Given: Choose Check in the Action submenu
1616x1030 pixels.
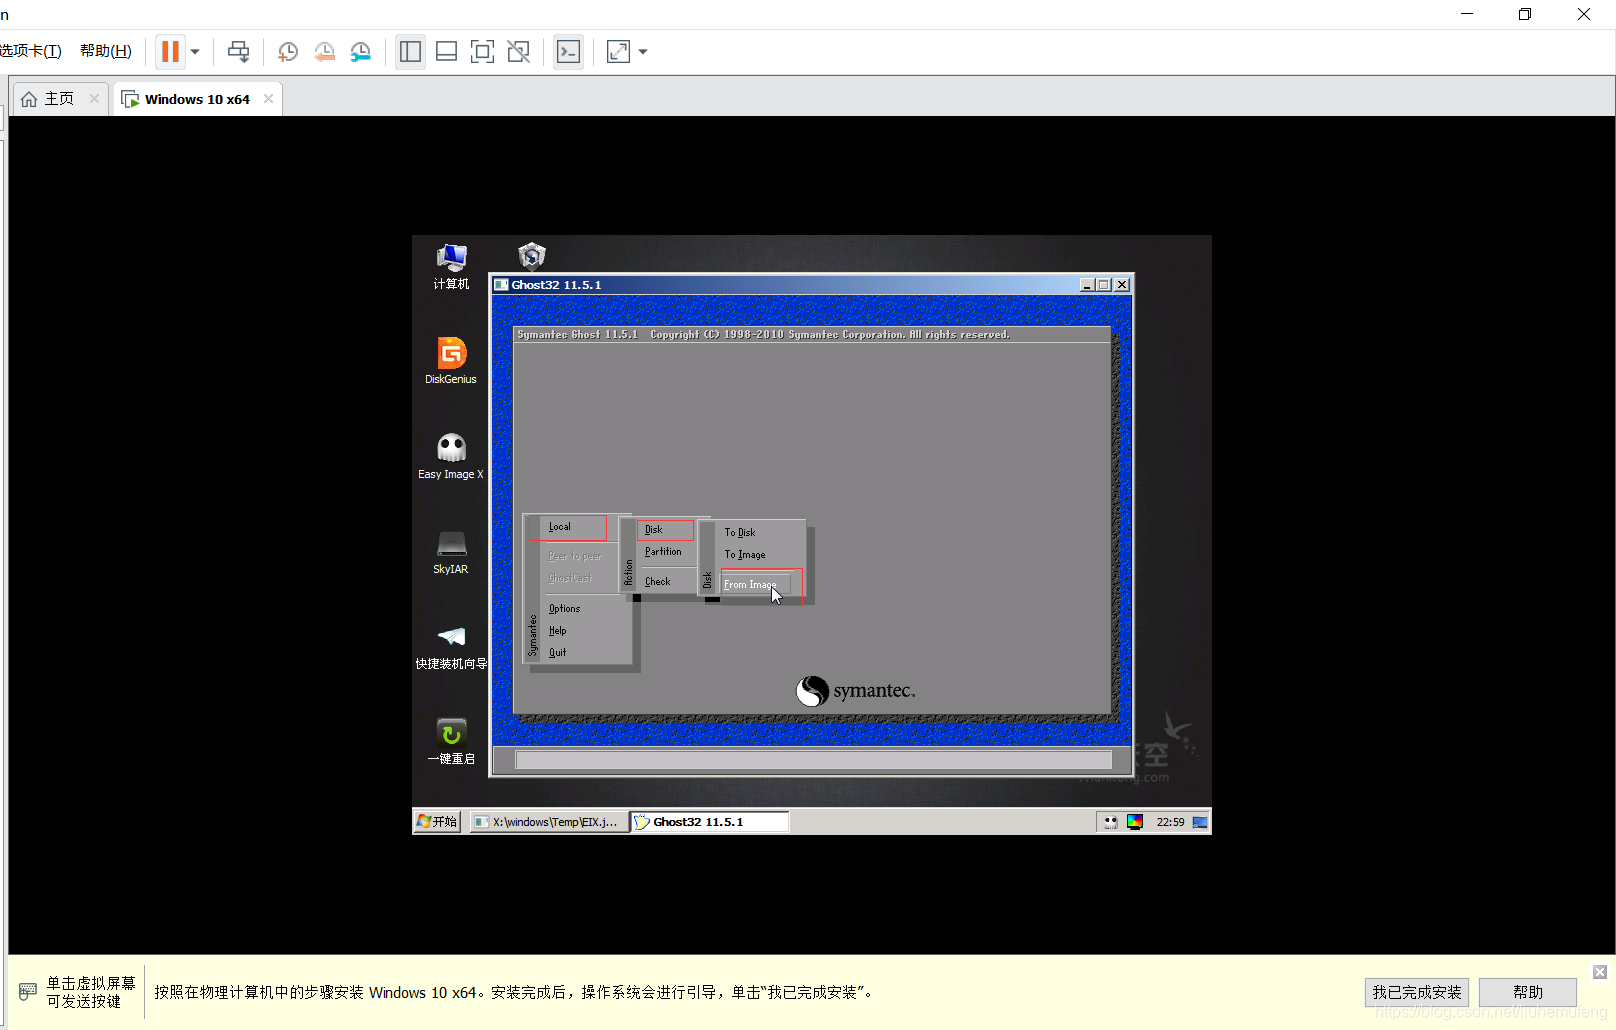Looking at the screenshot, I should coord(658,581).
